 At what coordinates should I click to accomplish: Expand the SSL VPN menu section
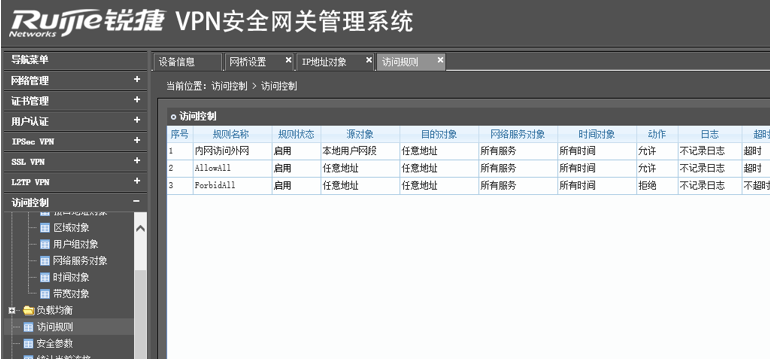click(x=137, y=161)
